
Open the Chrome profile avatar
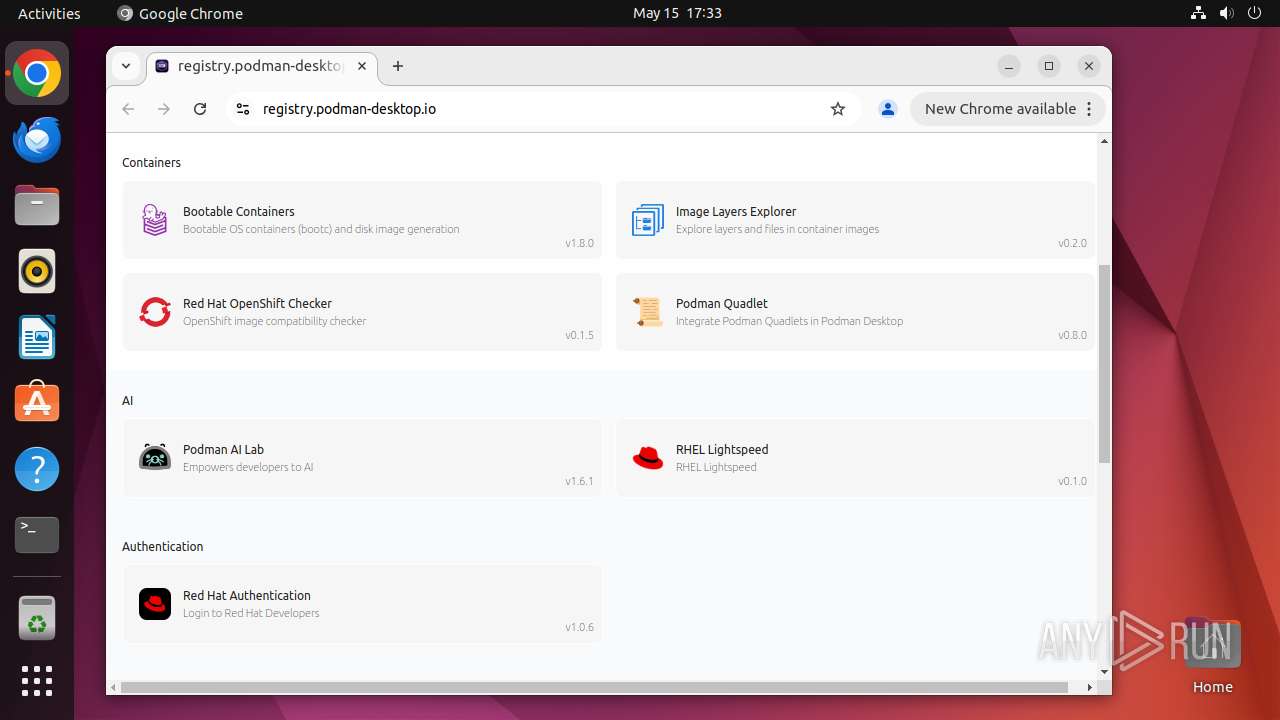pyautogui.click(x=887, y=109)
